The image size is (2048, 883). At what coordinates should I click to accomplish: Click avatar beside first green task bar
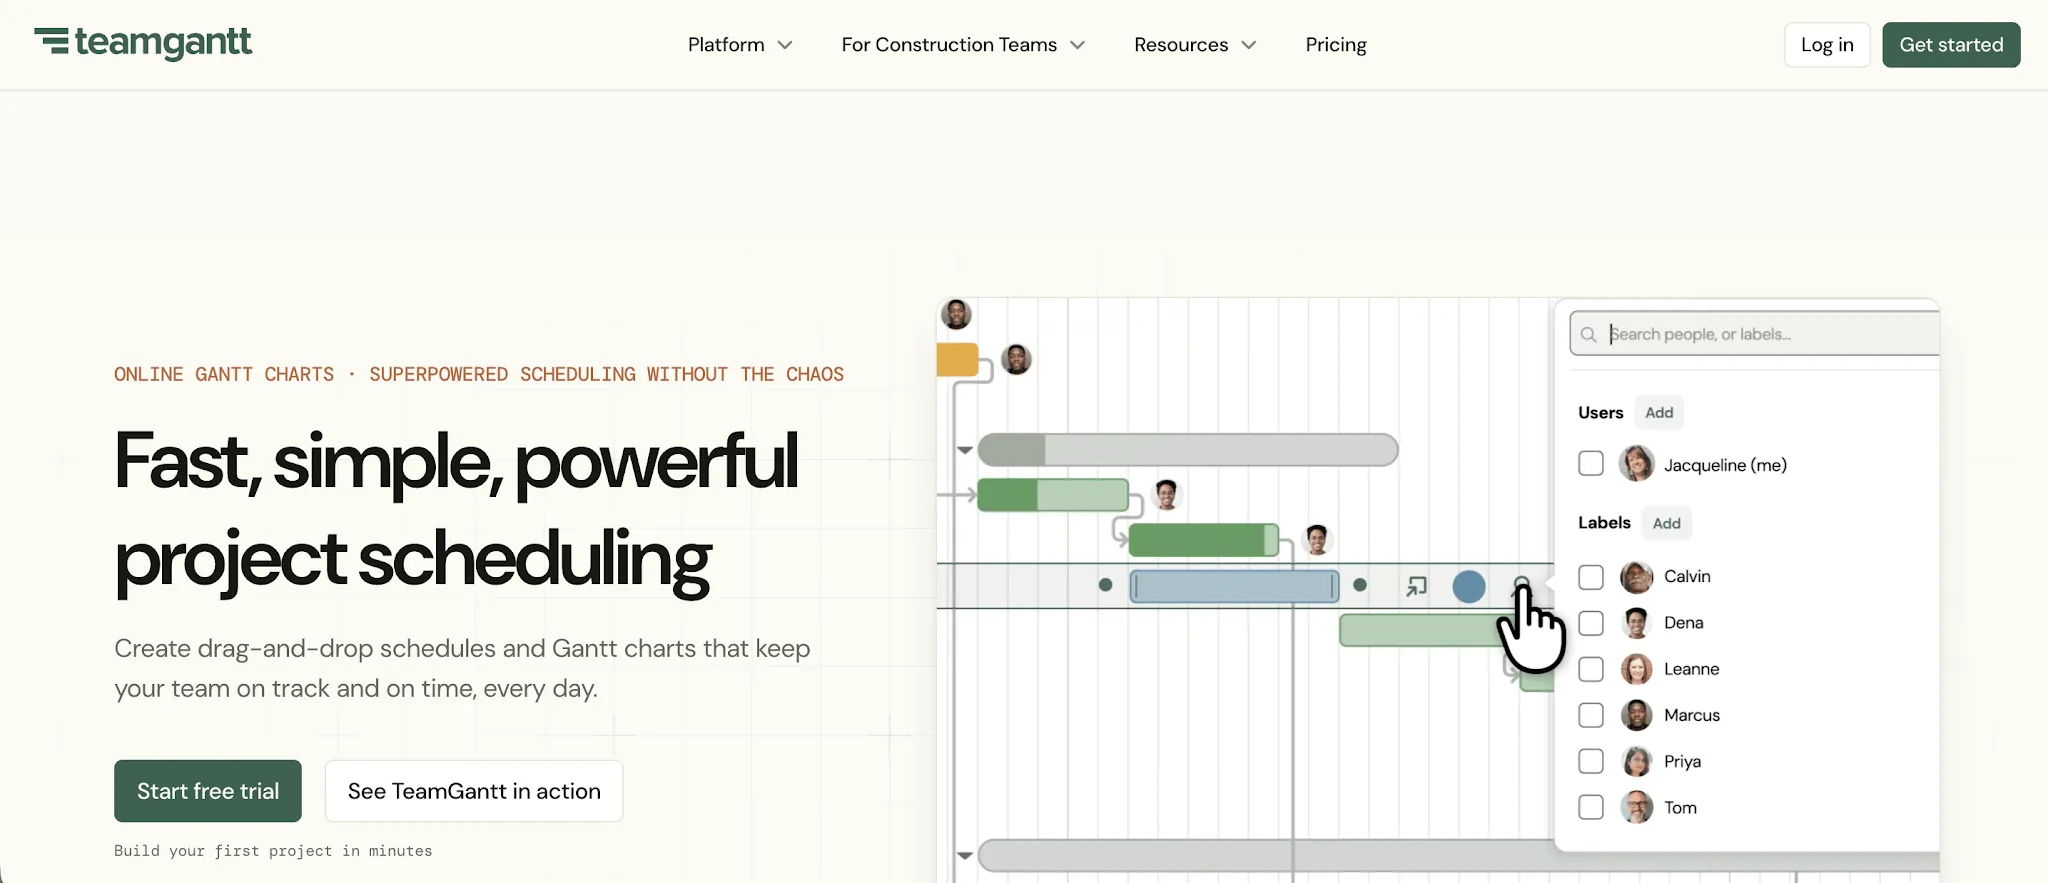pyautogui.click(x=1166, y=494)
